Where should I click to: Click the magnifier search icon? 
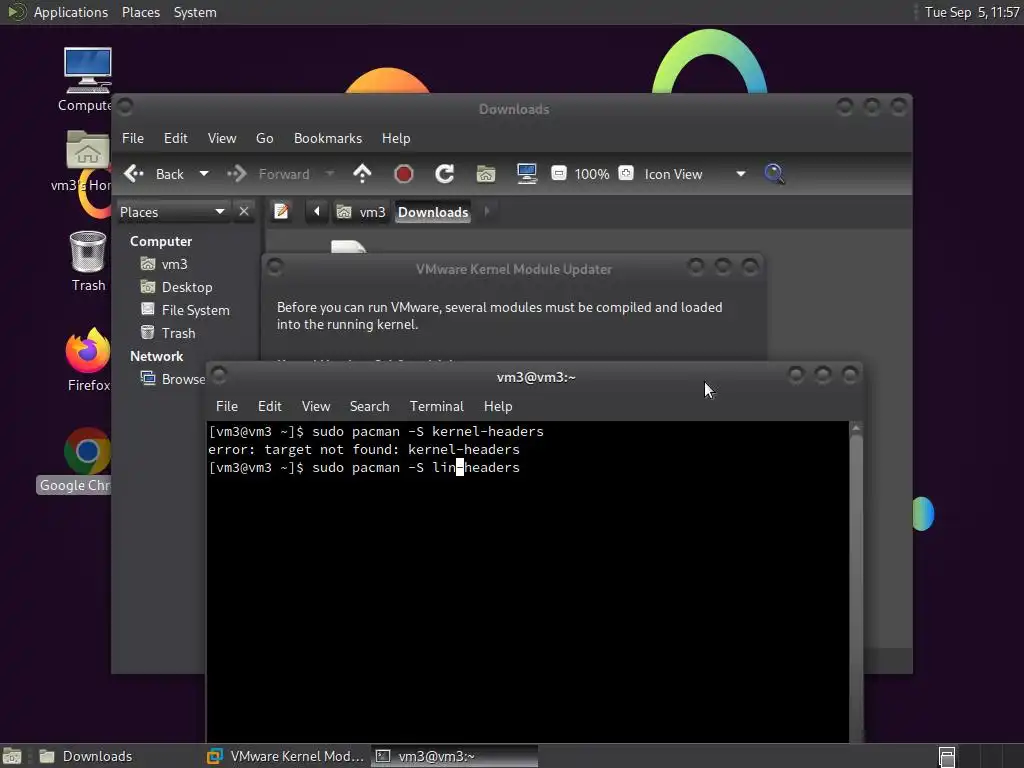pyautogui.click(x=774, y=174)
